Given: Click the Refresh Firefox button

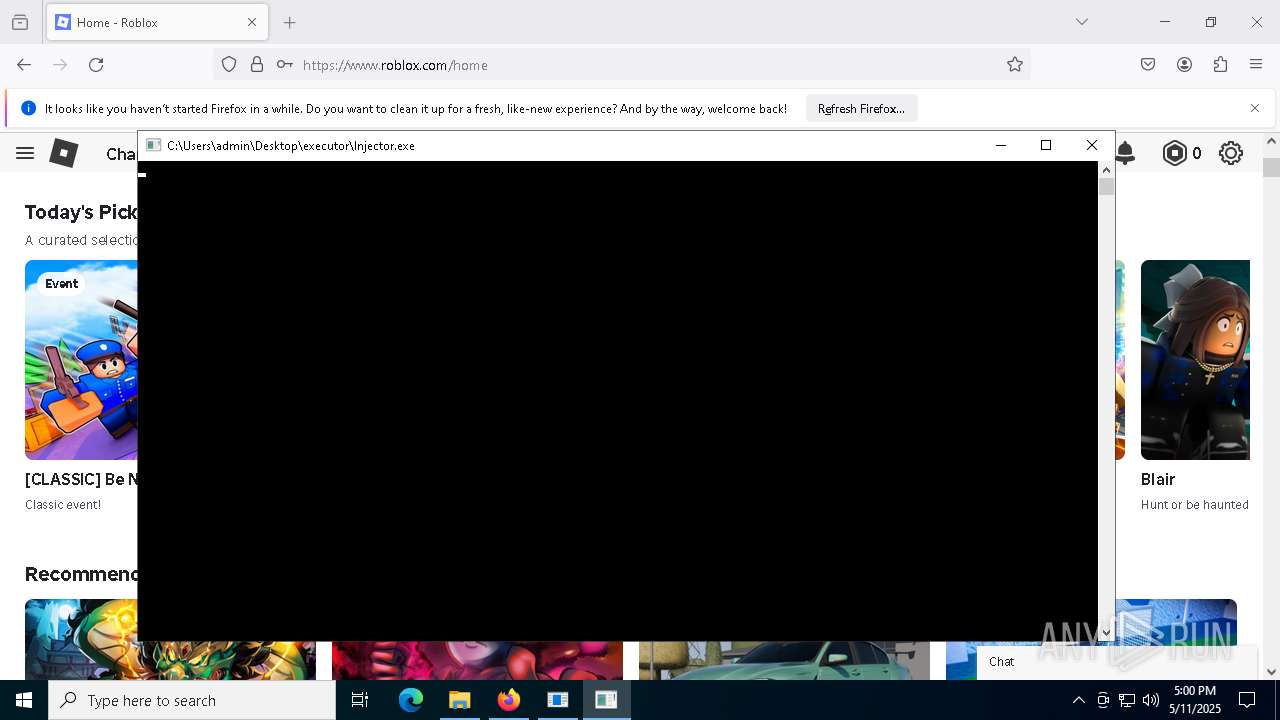Looking at the screenshot, I should (x=861, y=108).
